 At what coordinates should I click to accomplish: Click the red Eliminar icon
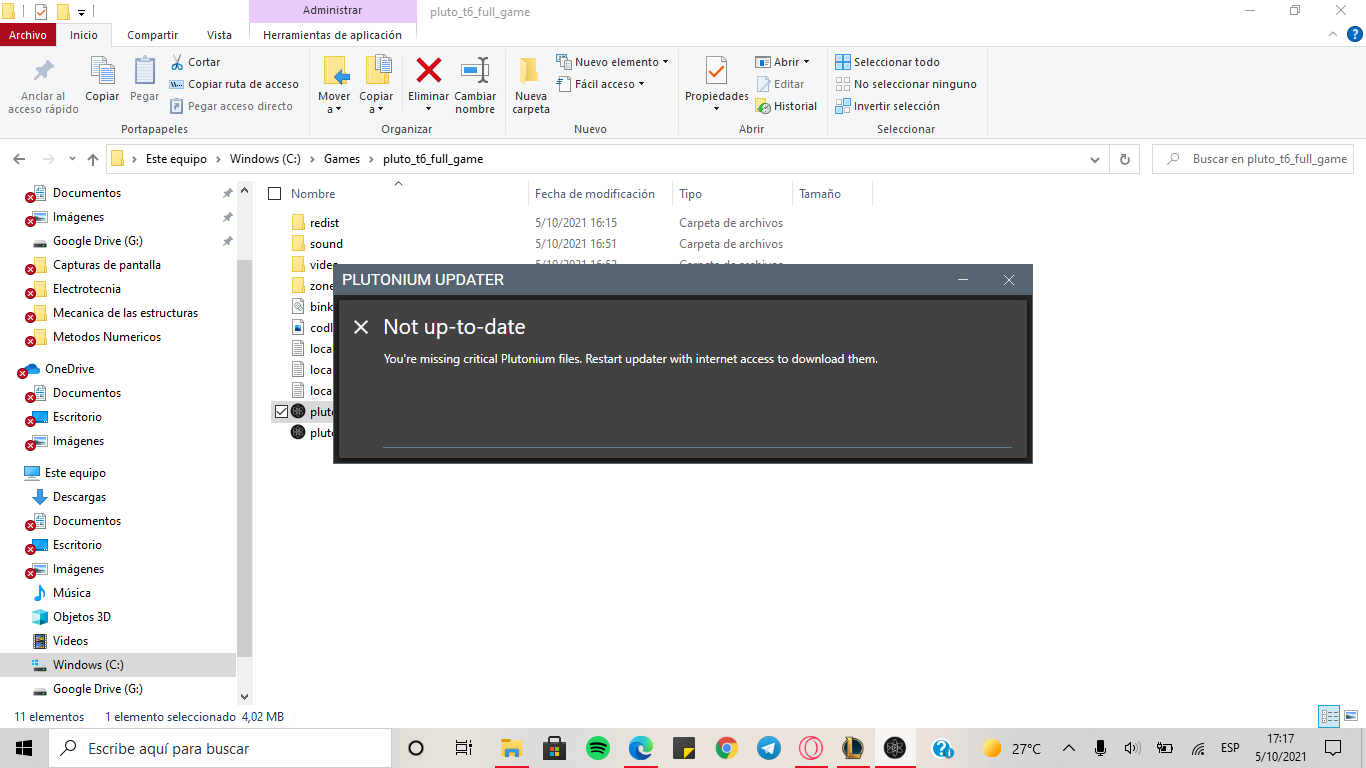pyautogui.click(x=429, y=71)
